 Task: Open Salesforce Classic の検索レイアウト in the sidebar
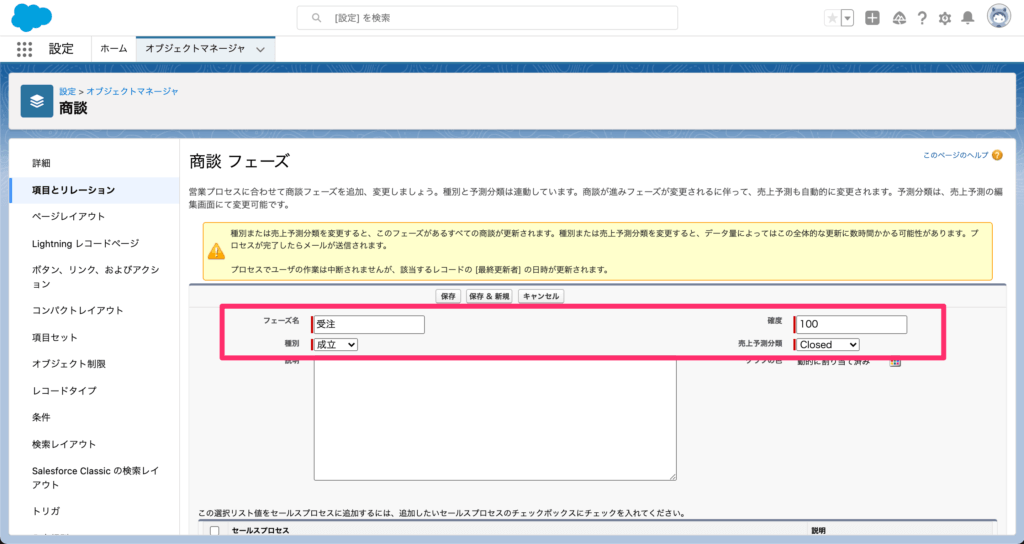(95, 477)
